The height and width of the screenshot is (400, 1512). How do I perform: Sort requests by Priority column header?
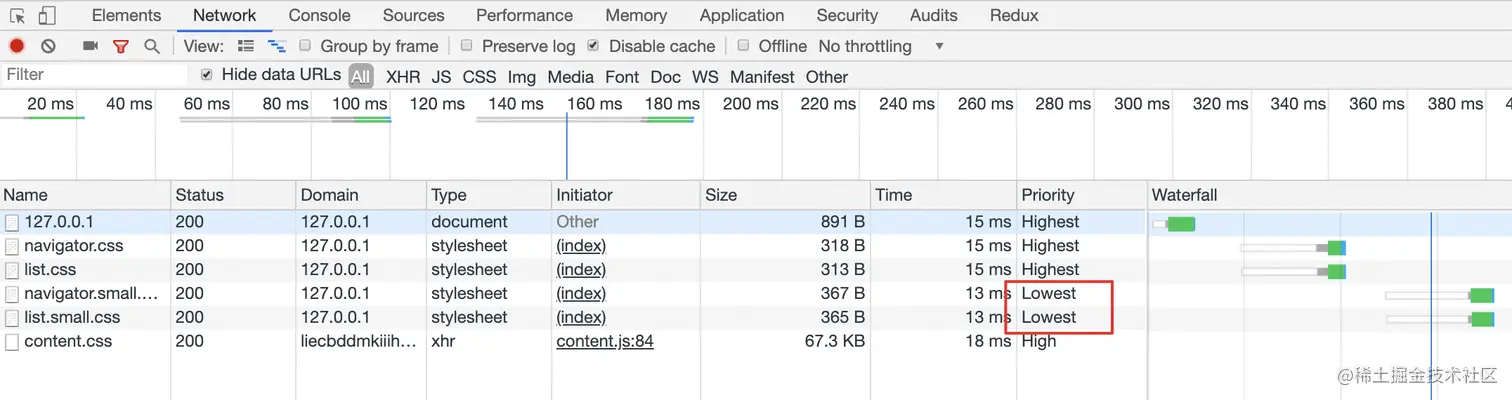1047,195
